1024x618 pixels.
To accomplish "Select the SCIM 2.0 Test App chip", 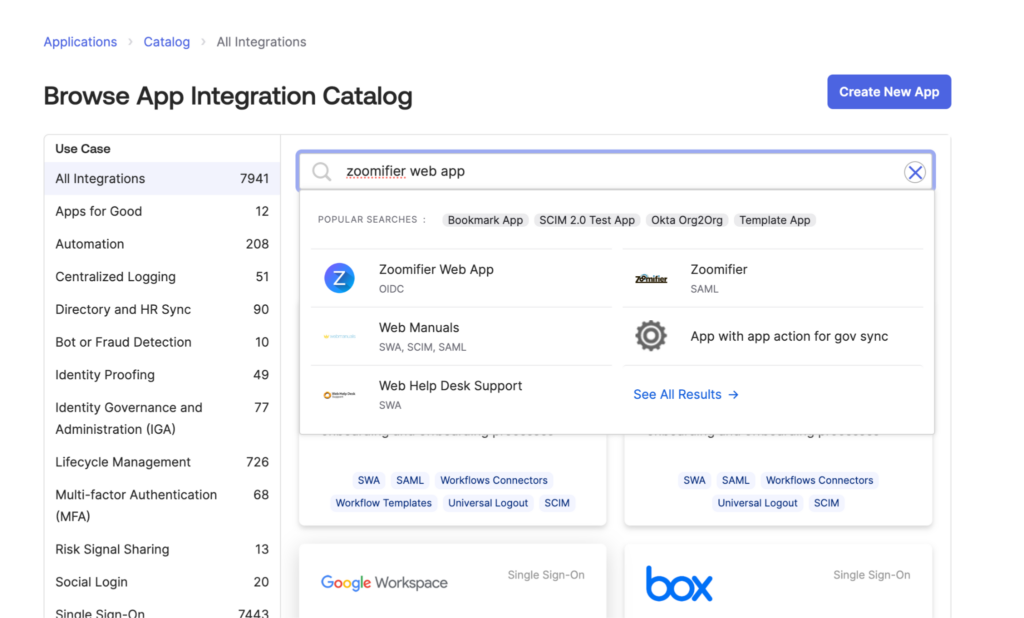I will coord(586,220).
